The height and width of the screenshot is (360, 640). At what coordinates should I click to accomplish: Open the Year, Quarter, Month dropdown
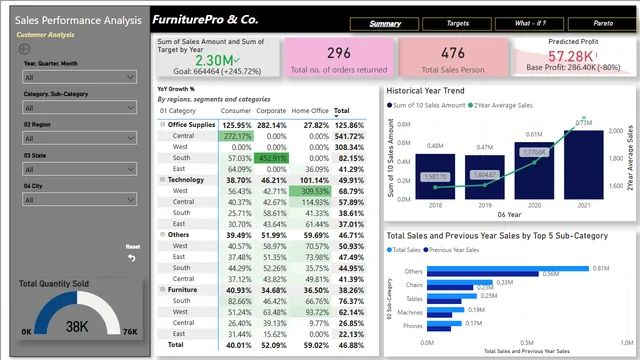tap(80, 77)
